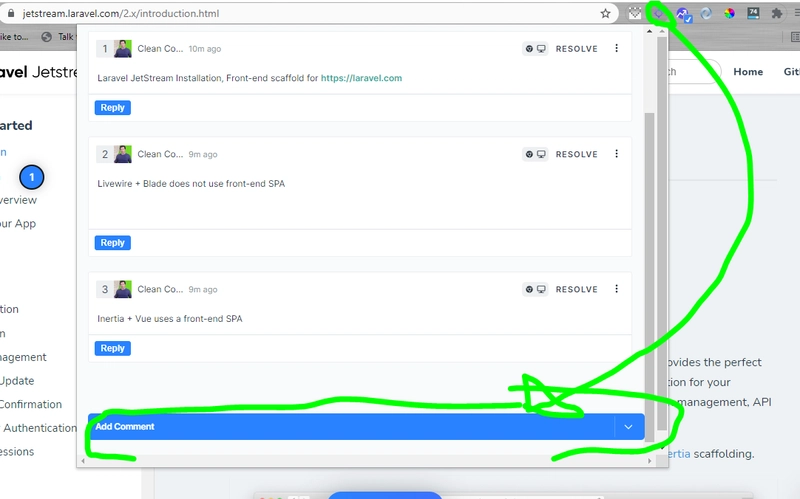Click the author avatar on comment 3
This screenshot has height=499, width=800.
click(x=122, y=289)
